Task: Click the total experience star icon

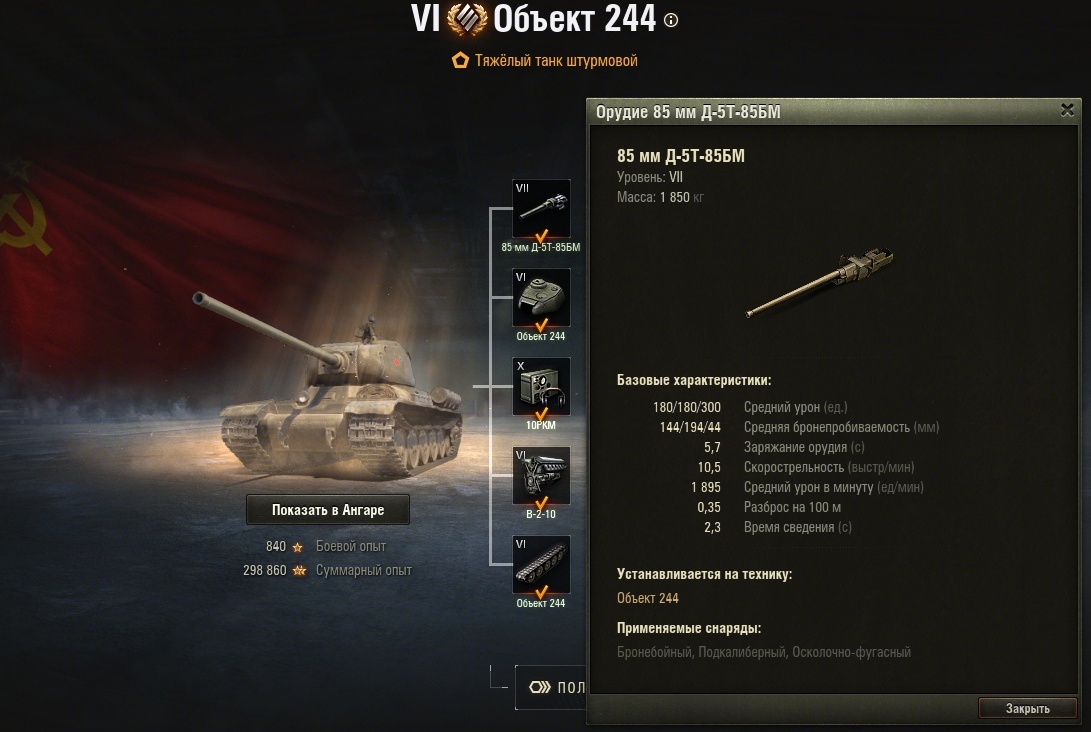Action: [299, 571]
